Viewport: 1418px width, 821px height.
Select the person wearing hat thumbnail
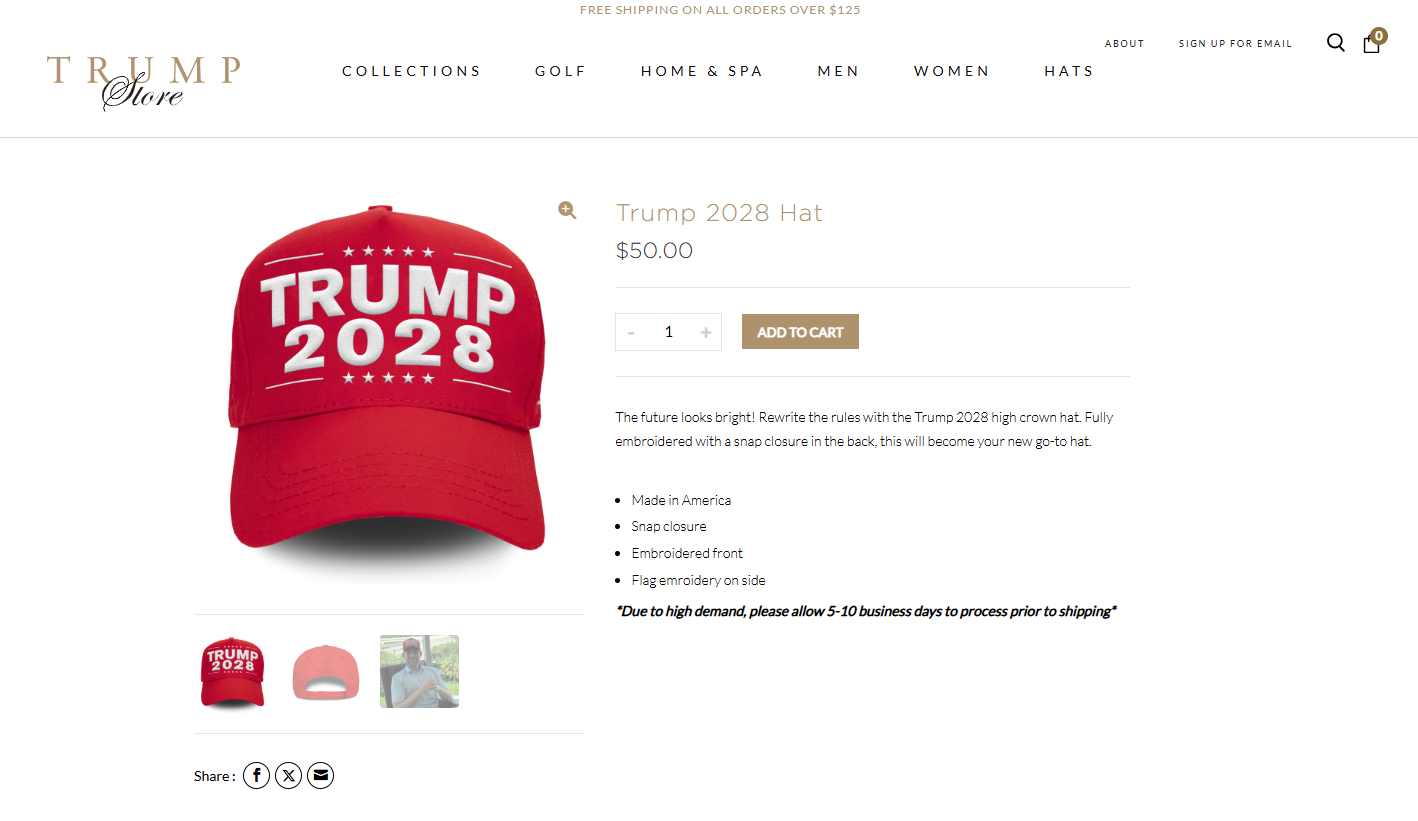[x=419, y=672]
